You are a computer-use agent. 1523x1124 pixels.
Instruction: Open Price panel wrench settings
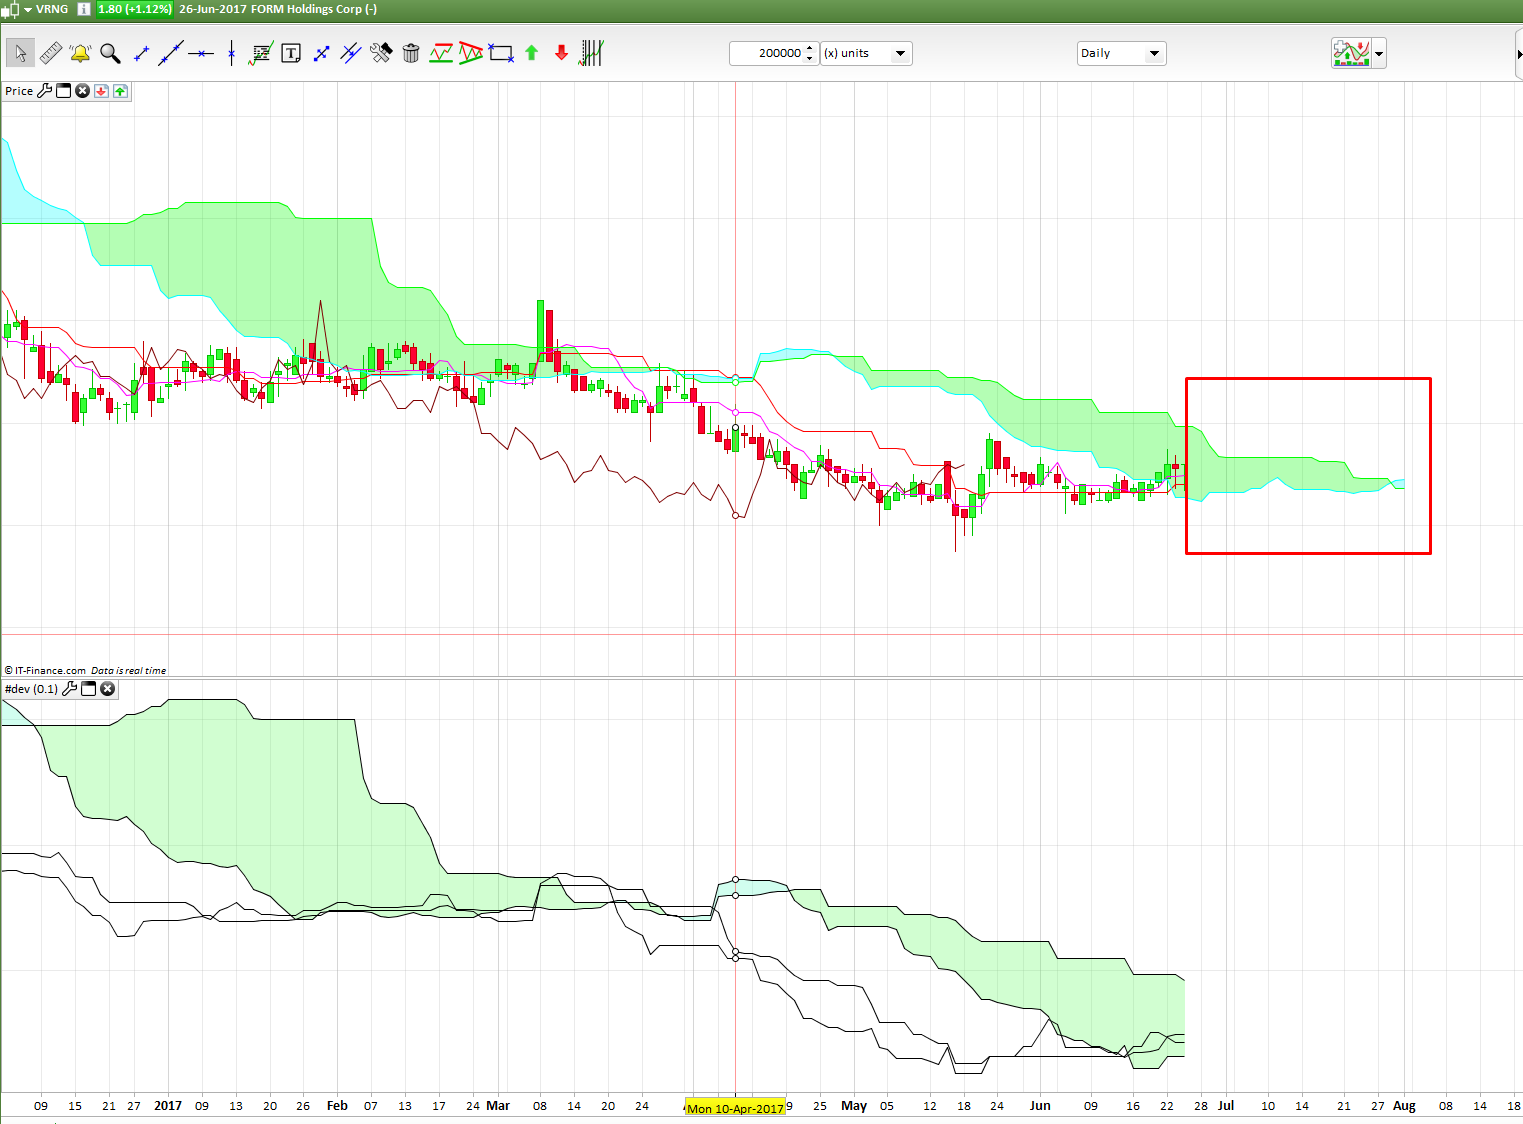click(x=45, y=91)
